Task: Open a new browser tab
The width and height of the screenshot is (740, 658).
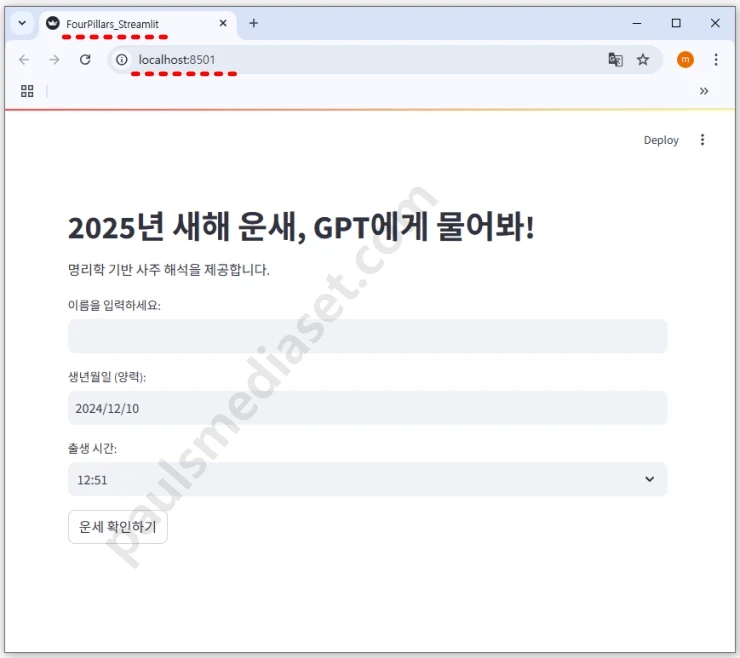Action: tap(253, 23)
